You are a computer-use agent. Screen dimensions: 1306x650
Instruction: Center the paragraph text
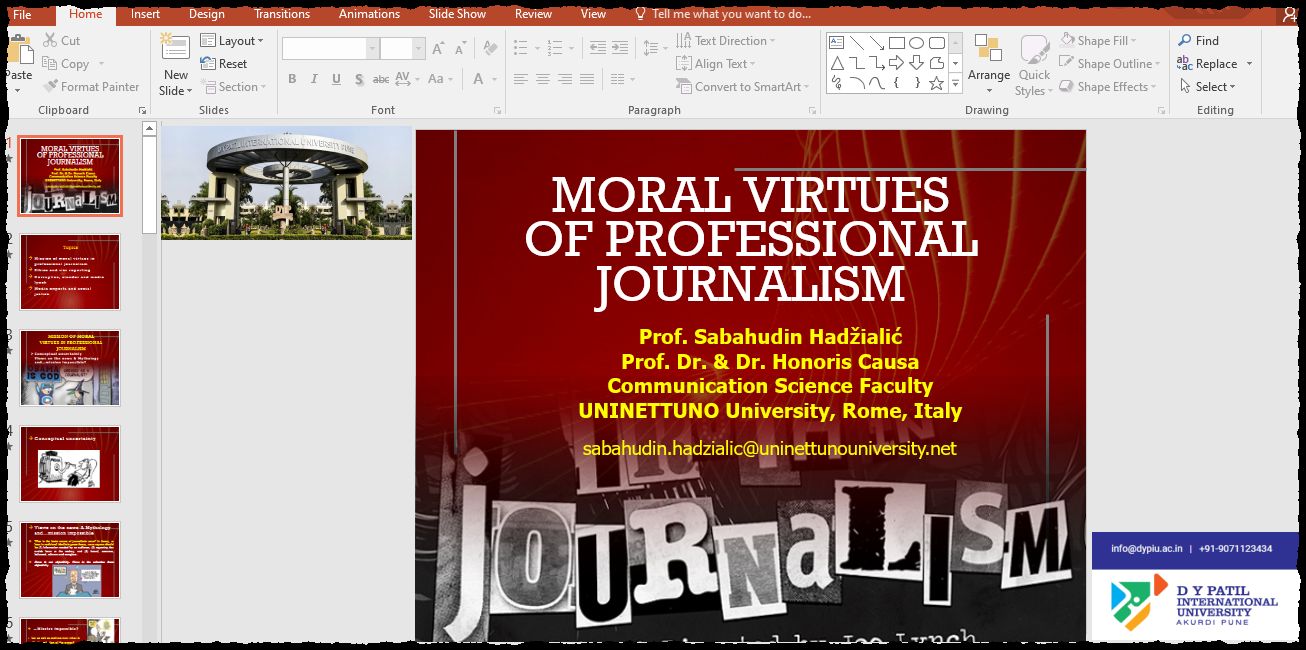[x=543, y=79]
